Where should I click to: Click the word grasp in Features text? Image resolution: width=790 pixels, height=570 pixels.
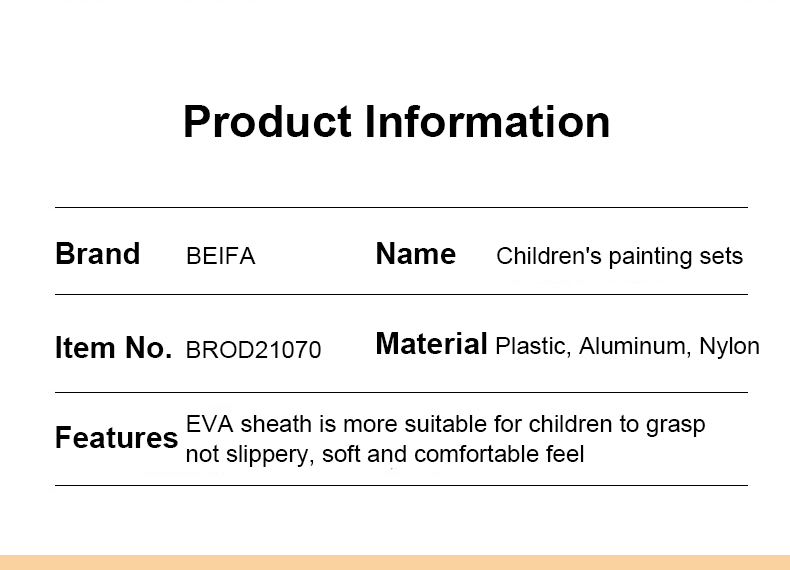(x=676, y=426)
